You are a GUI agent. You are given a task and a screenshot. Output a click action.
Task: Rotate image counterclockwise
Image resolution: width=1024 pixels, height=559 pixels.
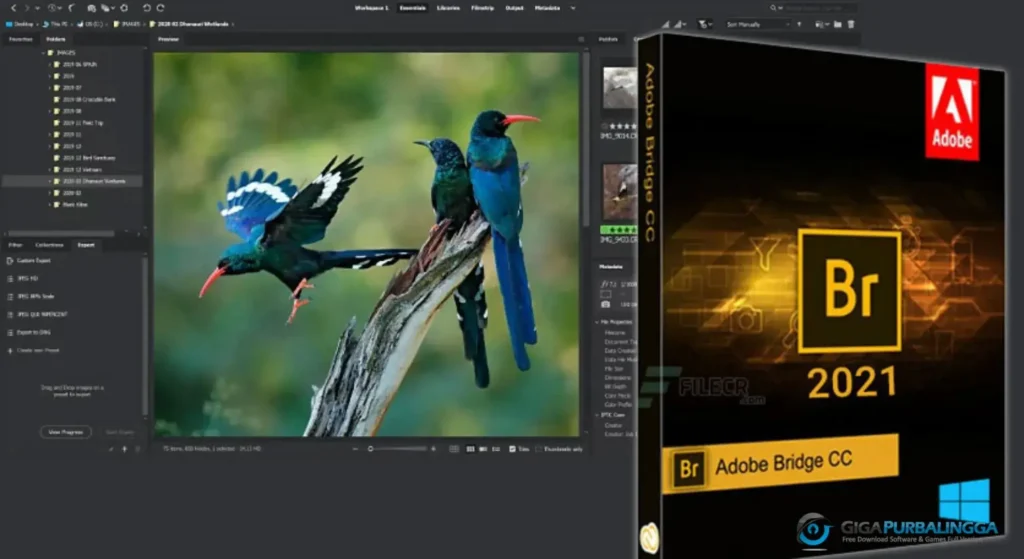146,8
